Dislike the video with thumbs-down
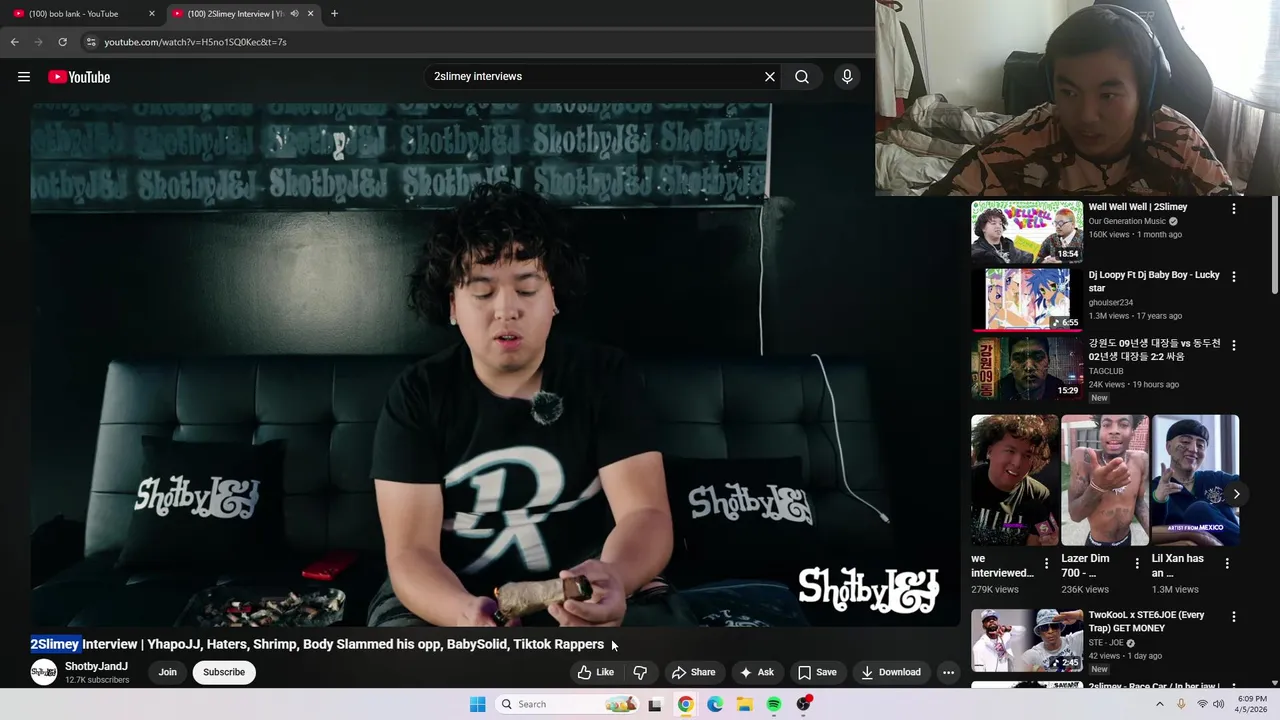 [640, 672]
